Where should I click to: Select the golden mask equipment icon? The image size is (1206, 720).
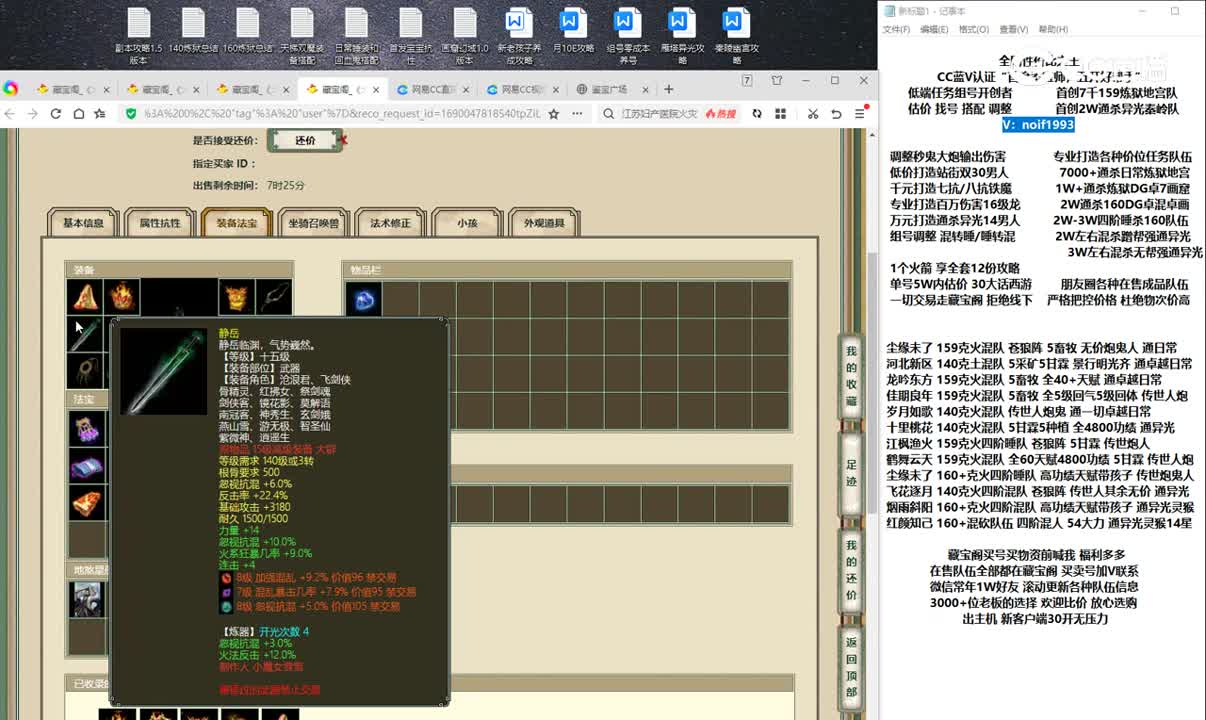(x=236, y=296)
